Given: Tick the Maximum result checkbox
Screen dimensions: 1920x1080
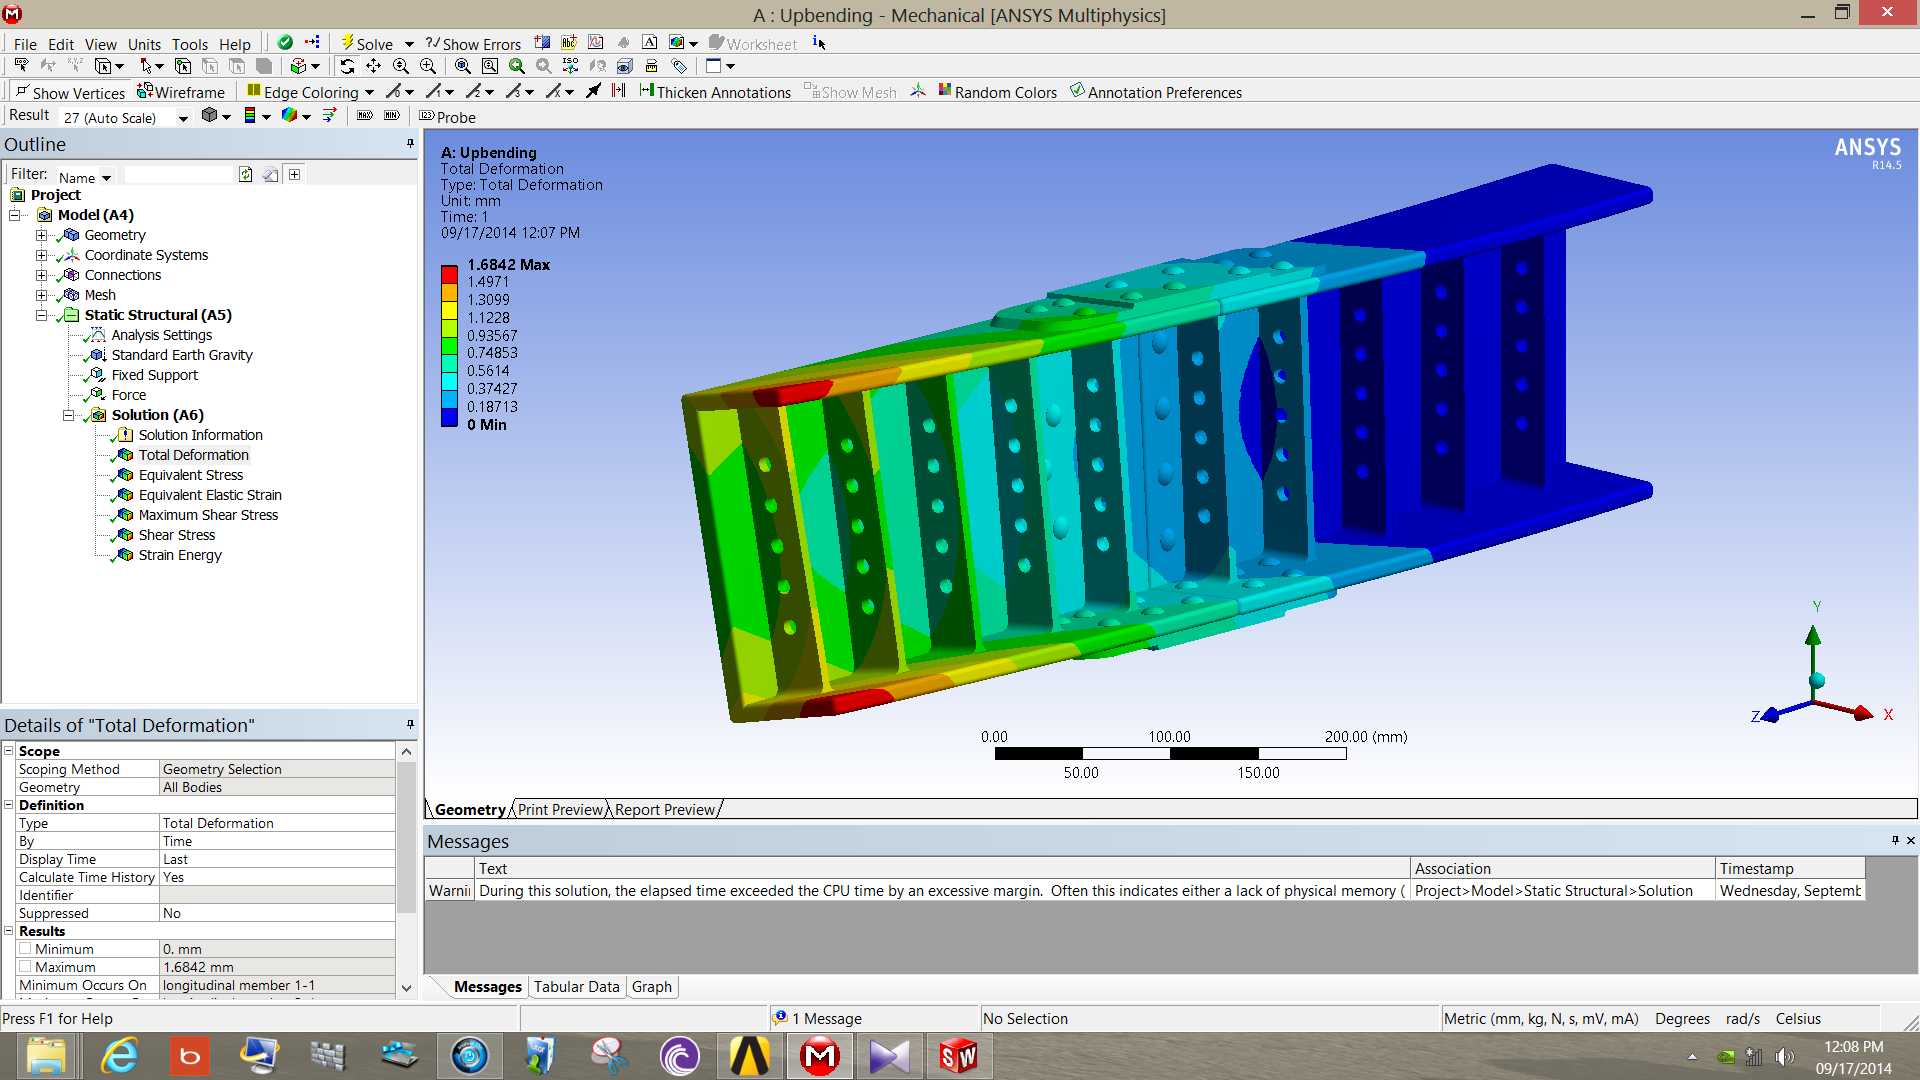Looking at the screenshot, I should pyautogui.click(x=25, y=967).
